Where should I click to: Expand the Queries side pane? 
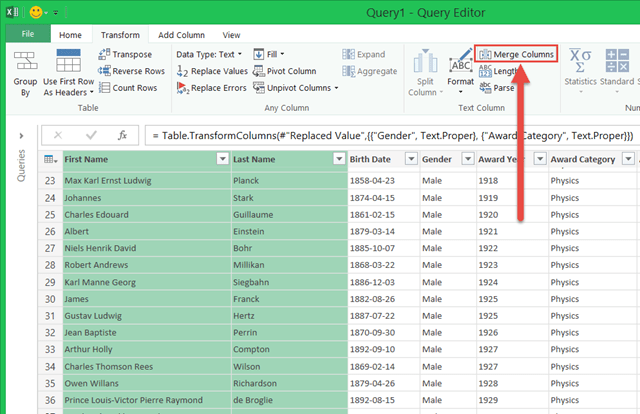tap(21, 135)
